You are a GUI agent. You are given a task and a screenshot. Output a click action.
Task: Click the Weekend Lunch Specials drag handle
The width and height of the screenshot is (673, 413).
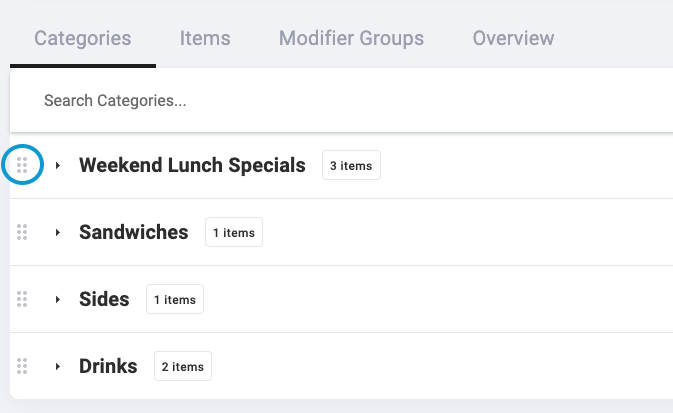click(22, 165)
